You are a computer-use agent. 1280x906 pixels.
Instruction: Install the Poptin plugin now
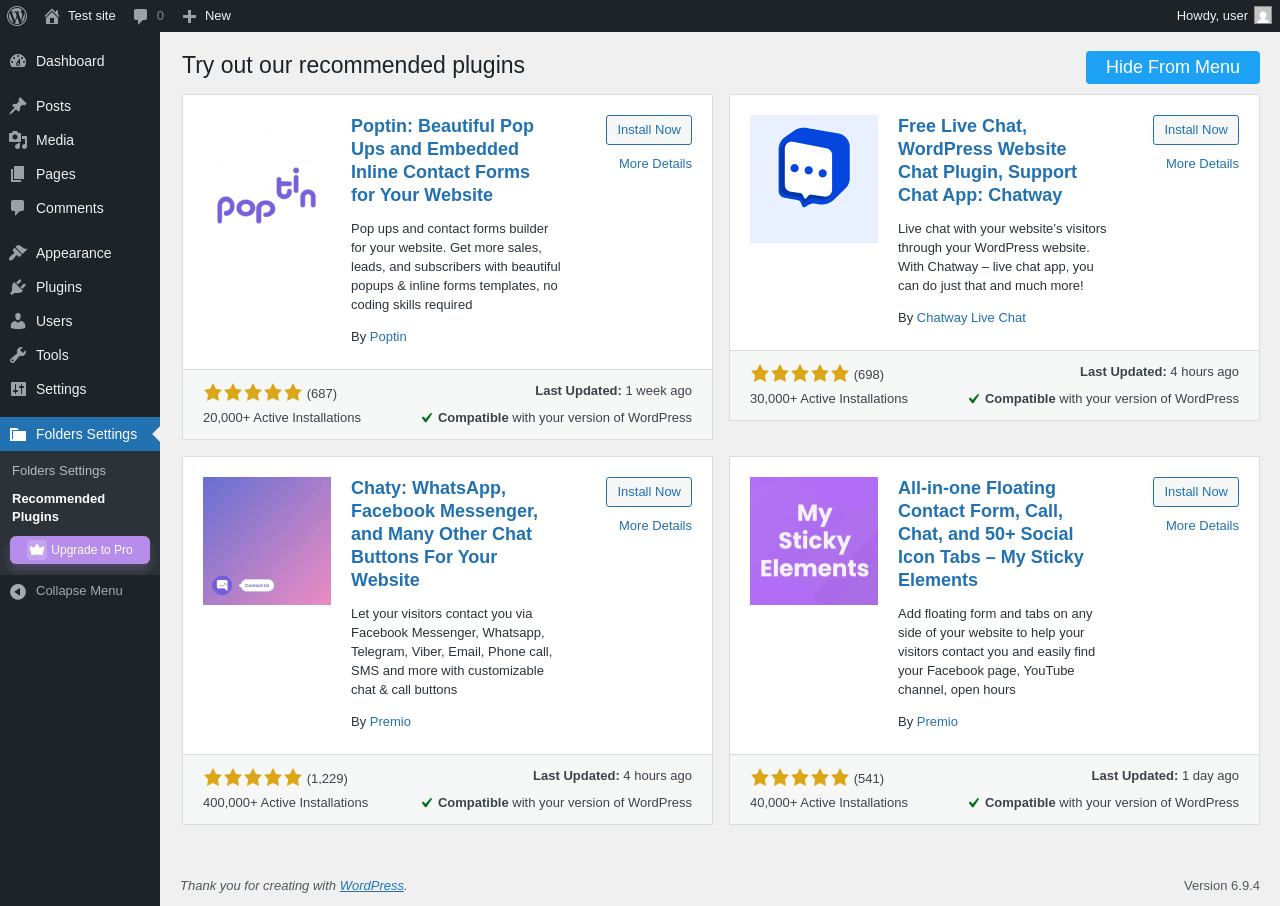click(x=649, y=130)
